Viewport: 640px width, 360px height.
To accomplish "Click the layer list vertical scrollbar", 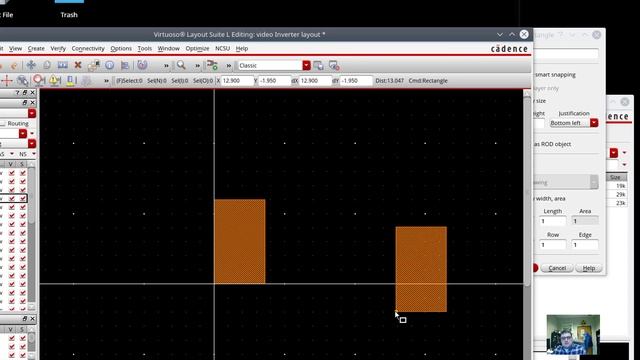I will click(31, 239).
